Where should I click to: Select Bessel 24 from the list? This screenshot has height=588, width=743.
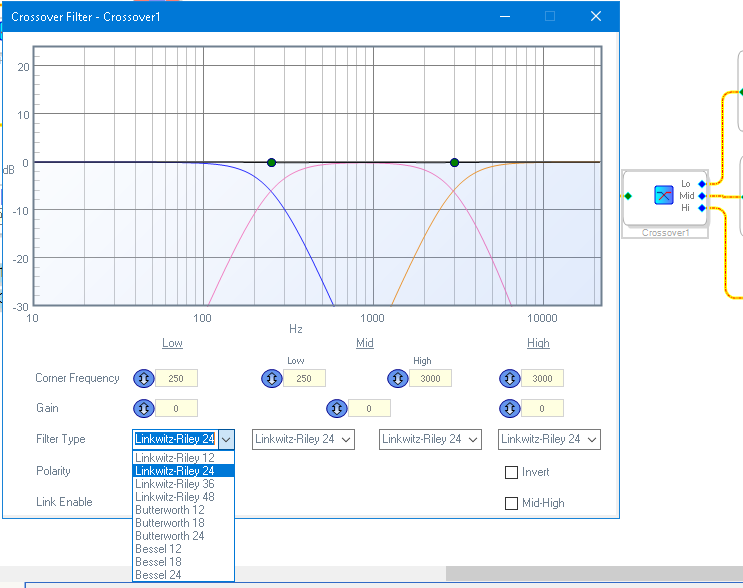(x=183, y=575)
